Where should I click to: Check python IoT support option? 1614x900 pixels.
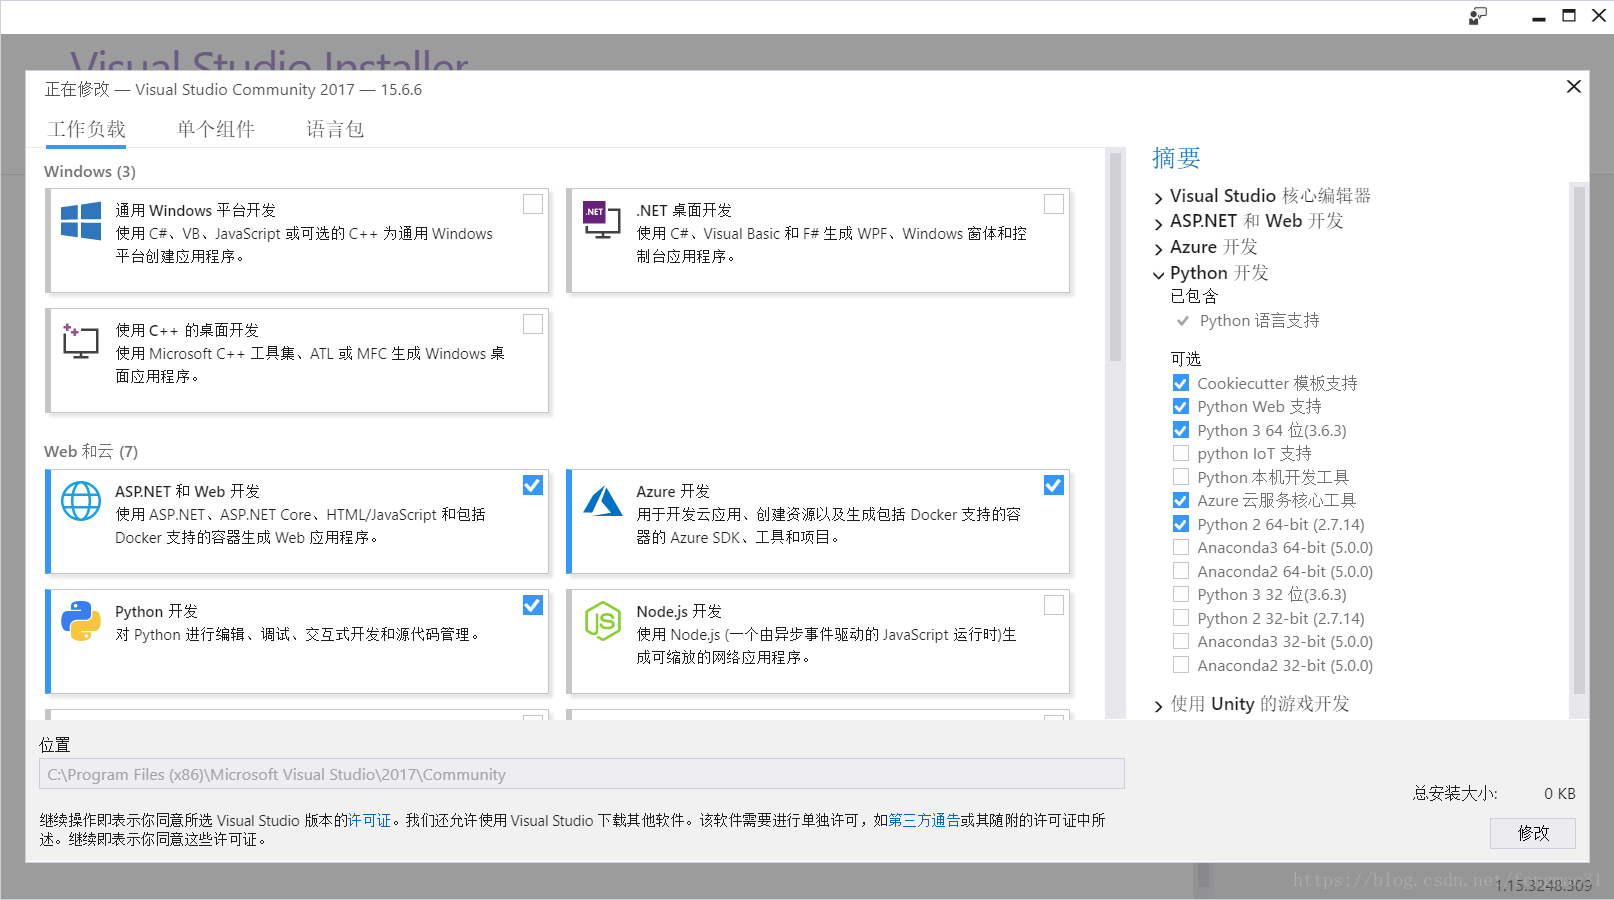point(1181,453)
